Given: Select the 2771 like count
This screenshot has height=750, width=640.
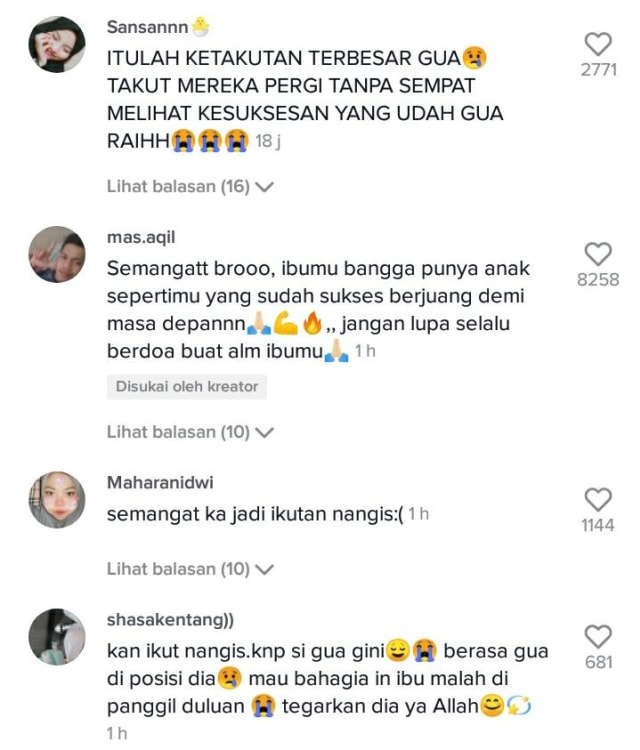Looking at the screenshot, I should click(x=598, y=70).
